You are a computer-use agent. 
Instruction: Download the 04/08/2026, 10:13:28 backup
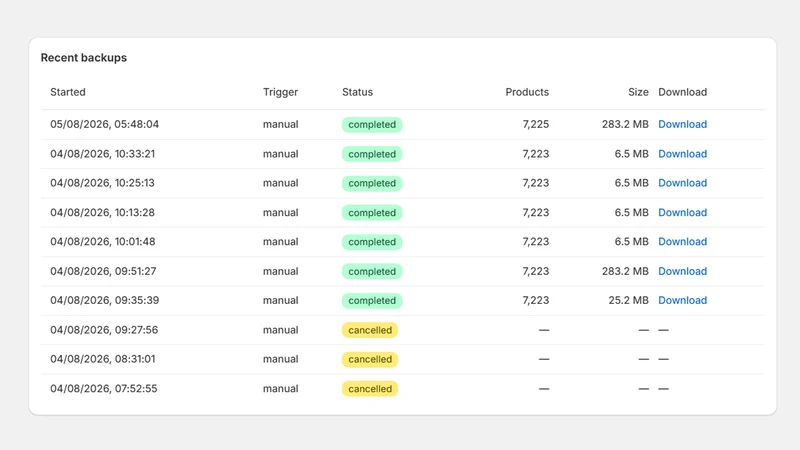682,213
